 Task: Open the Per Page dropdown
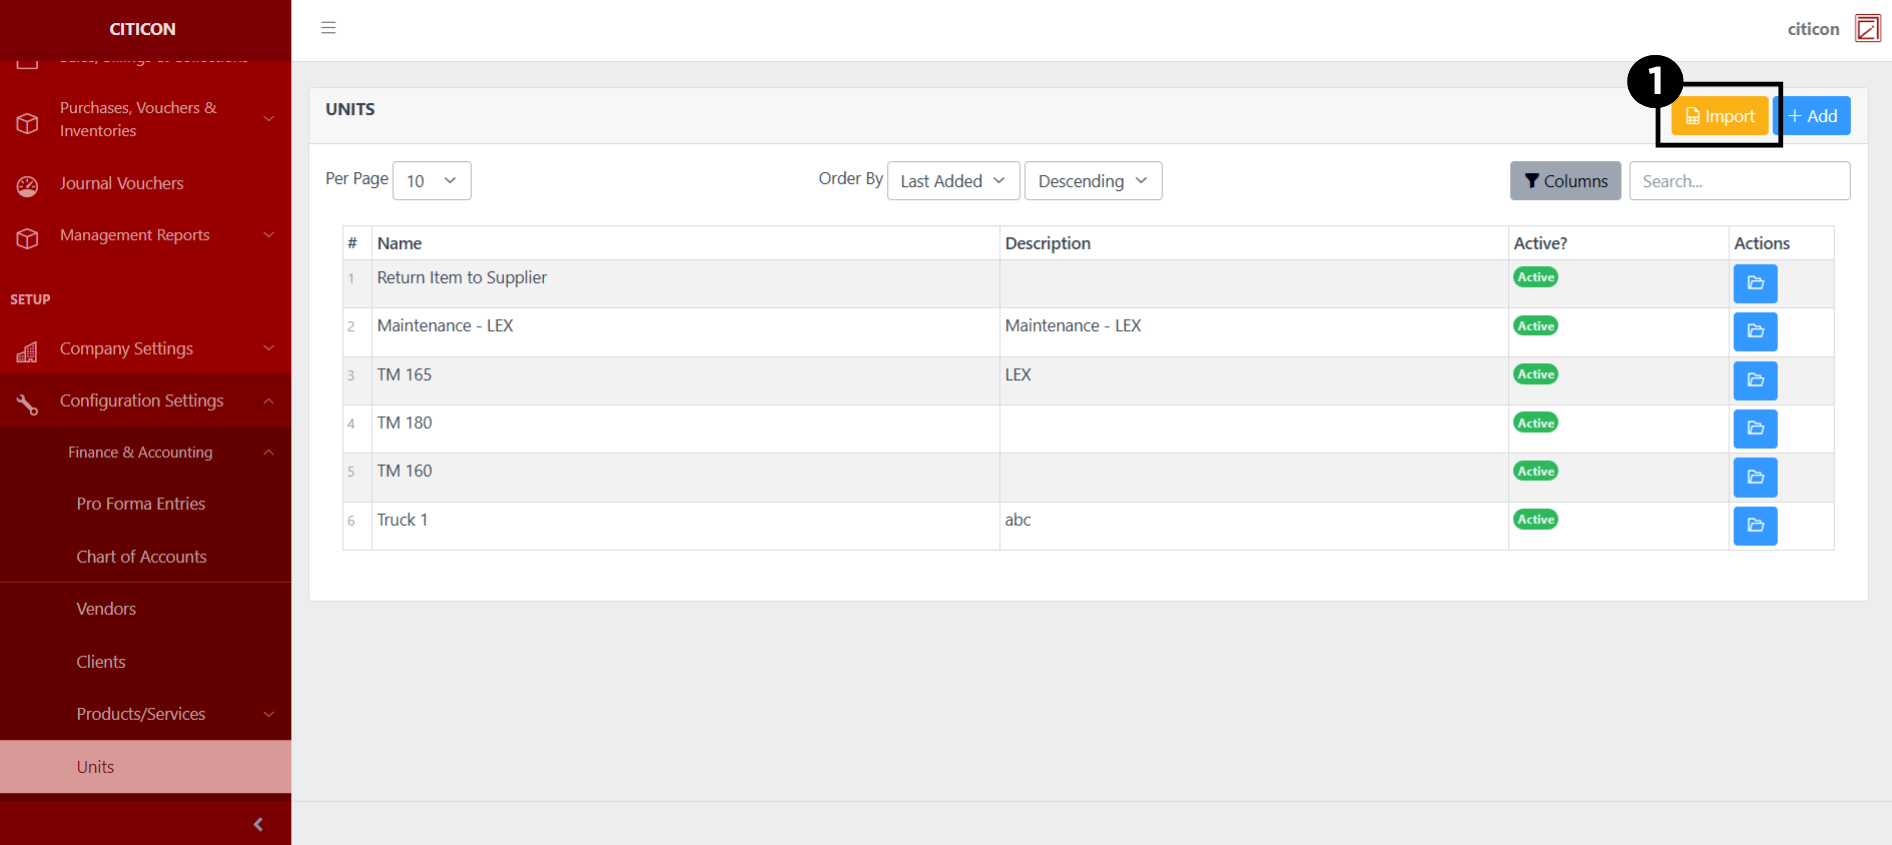[x=431, y=181]
